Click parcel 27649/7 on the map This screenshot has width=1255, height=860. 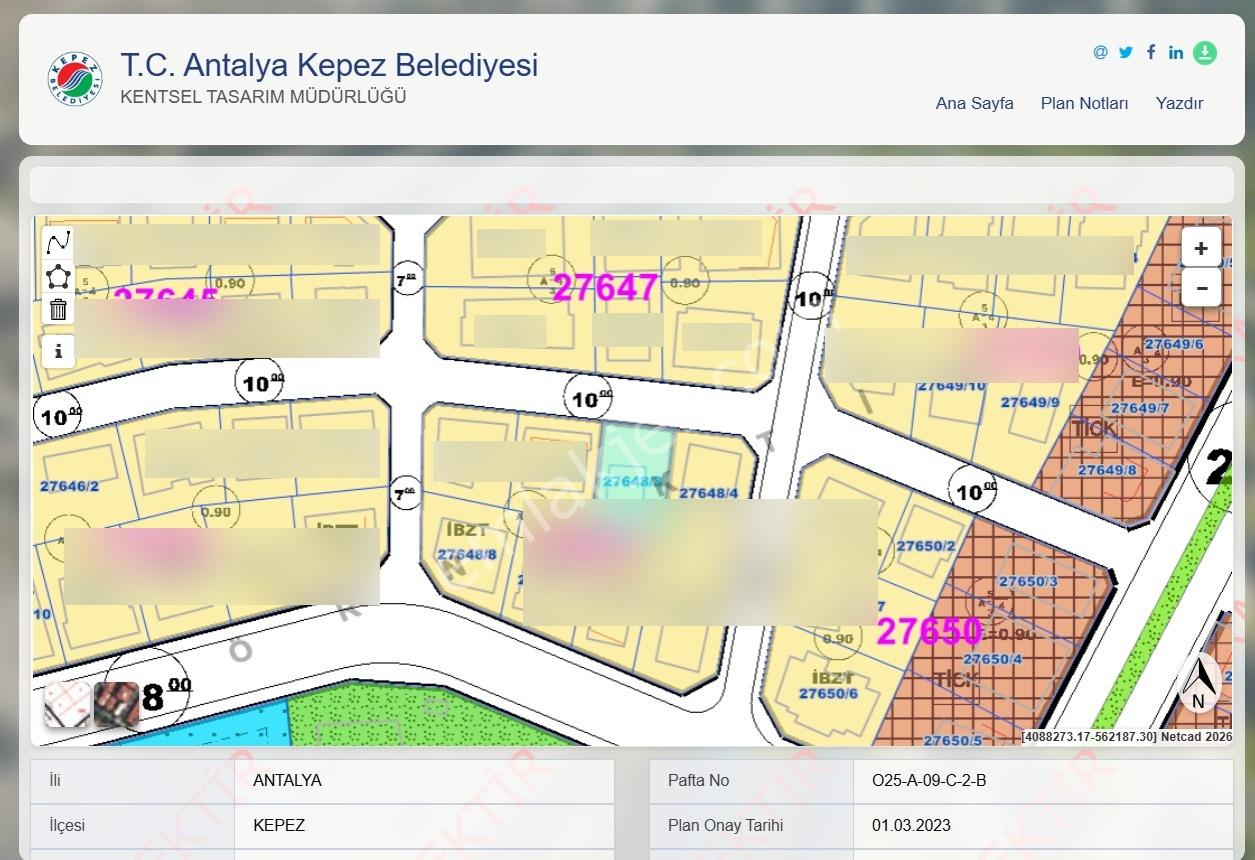(x=1140, y=408)
